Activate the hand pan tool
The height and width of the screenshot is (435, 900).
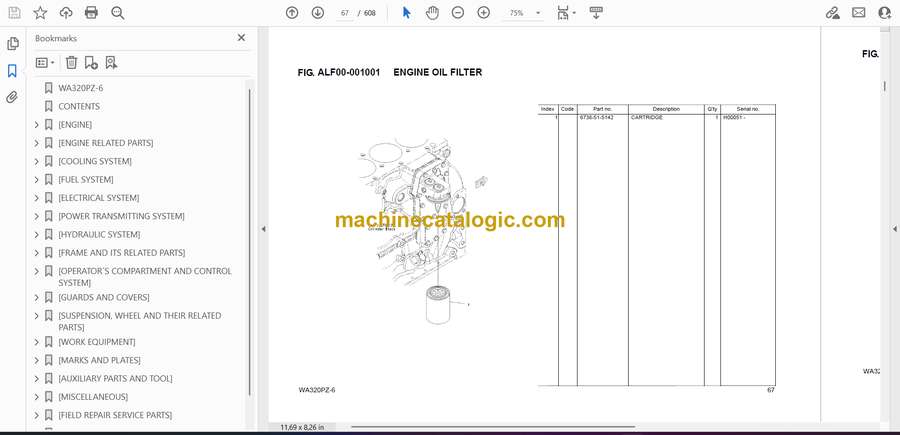pos(432,13)
